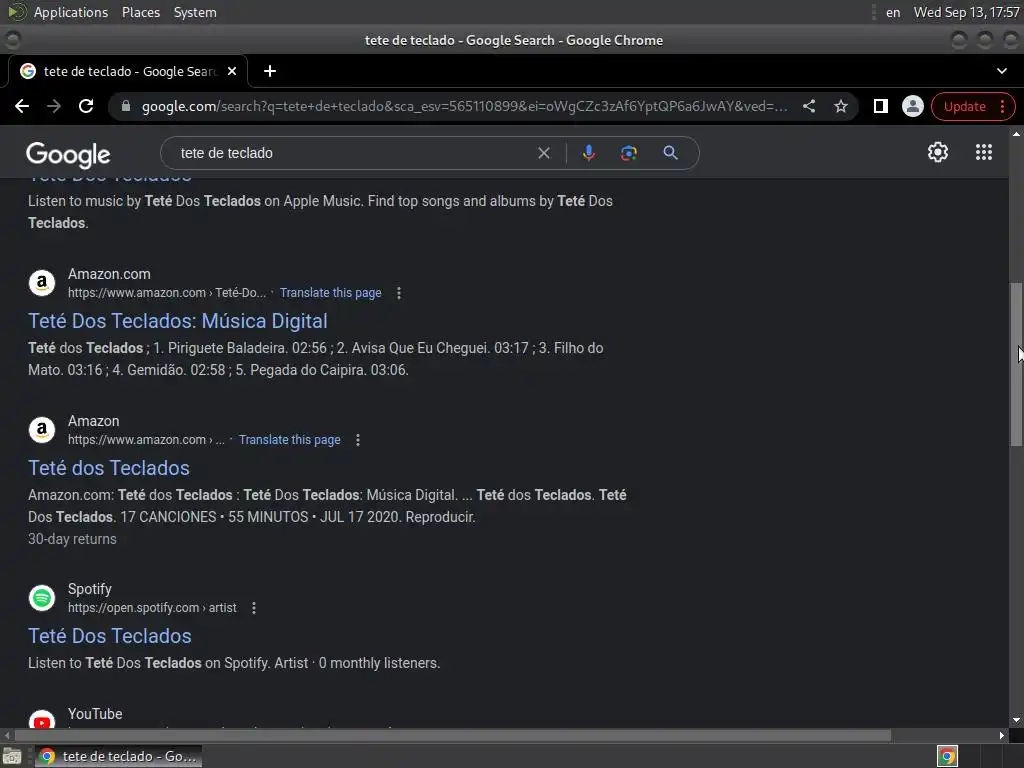Screen dimensions: 1024x768
Task: Open the System menu
Action: (195, 12)
